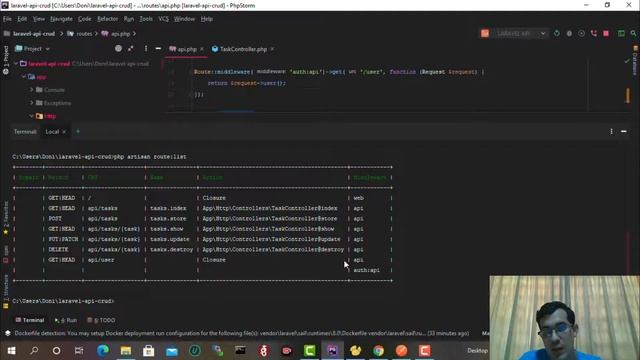Hide the terminal panel with minimize icon
This screenshot has height=360, width=640.
pos(623,131)
